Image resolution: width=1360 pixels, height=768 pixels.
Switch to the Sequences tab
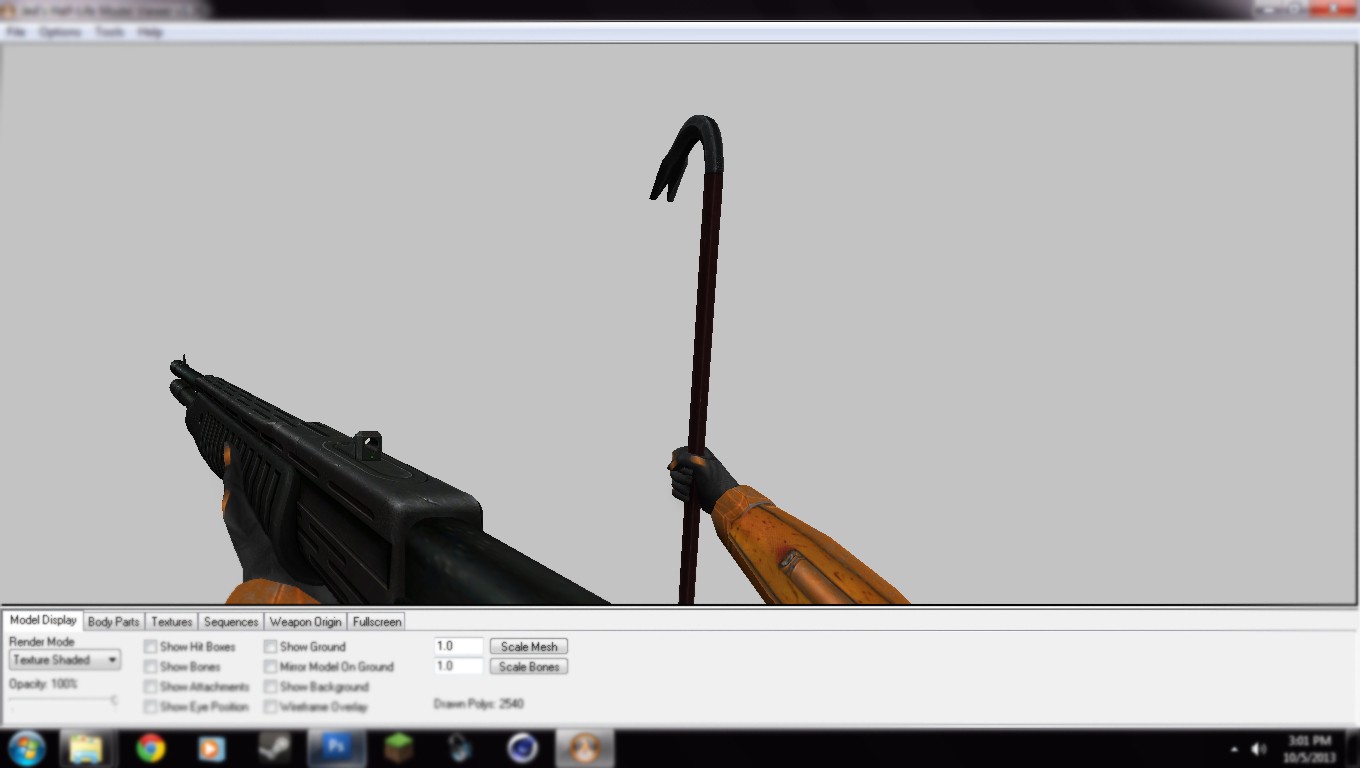230,621
